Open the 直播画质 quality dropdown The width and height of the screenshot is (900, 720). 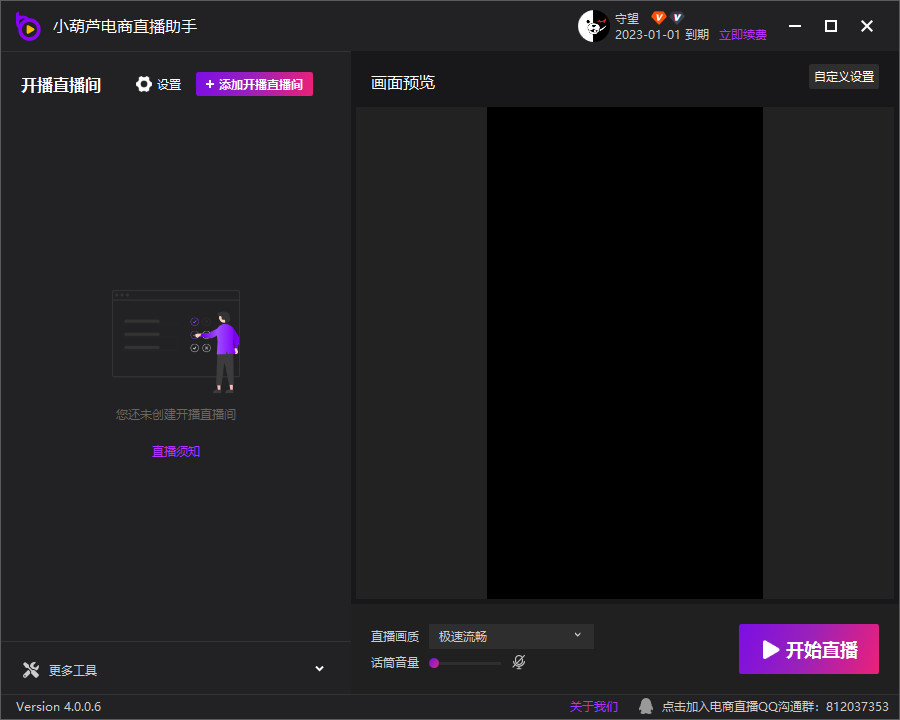coord(511,636)
